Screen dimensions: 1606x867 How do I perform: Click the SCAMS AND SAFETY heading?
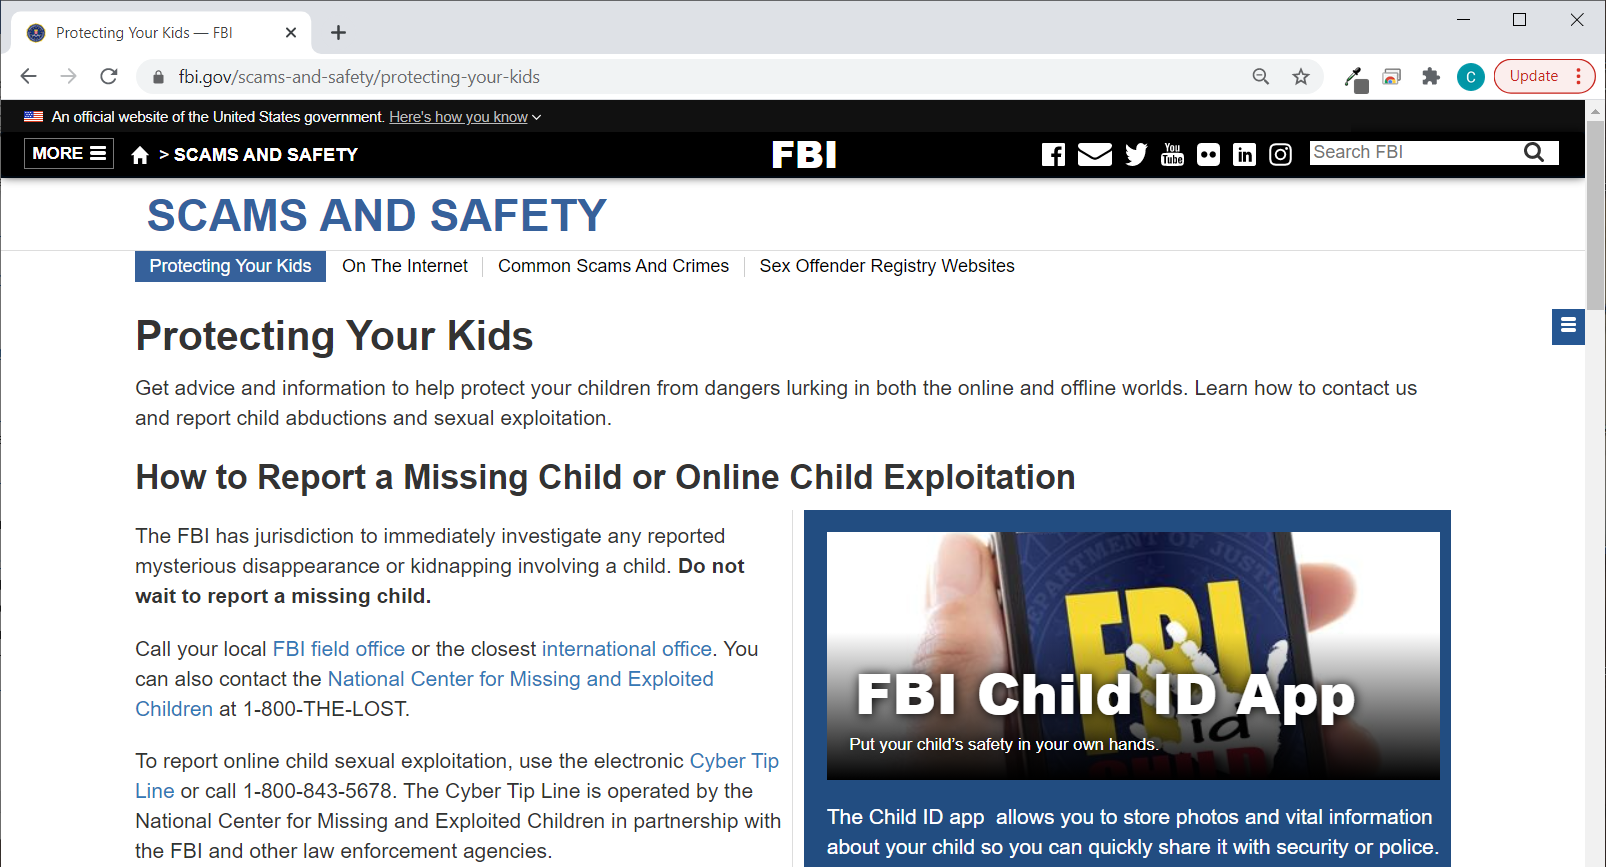click(x=377, y=215)
